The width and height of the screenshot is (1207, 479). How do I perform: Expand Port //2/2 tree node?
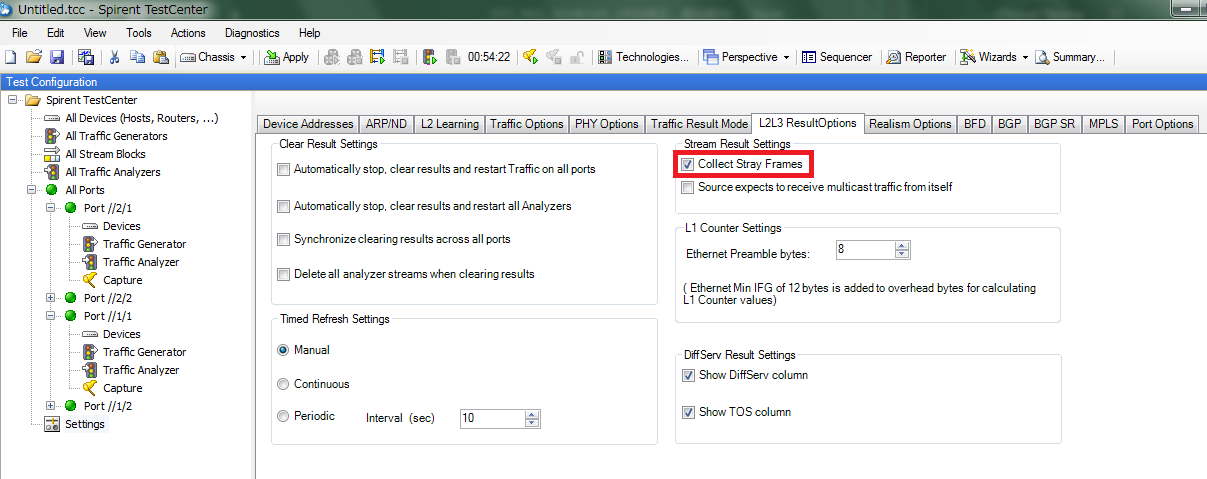51,298
